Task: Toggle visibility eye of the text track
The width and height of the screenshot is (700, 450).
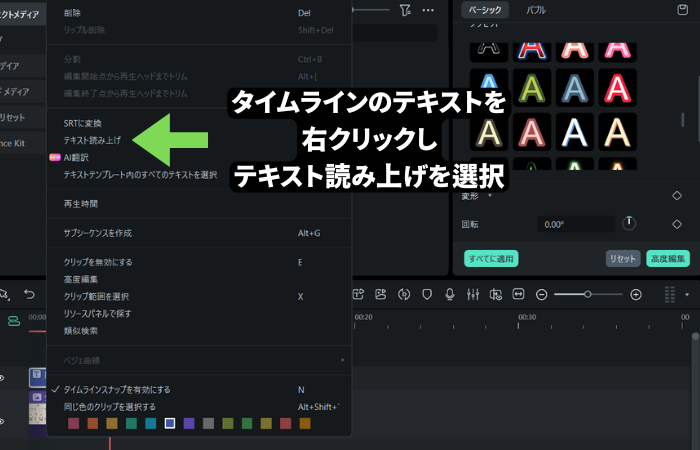Action: pyautogui.click(x=3, y=378)
